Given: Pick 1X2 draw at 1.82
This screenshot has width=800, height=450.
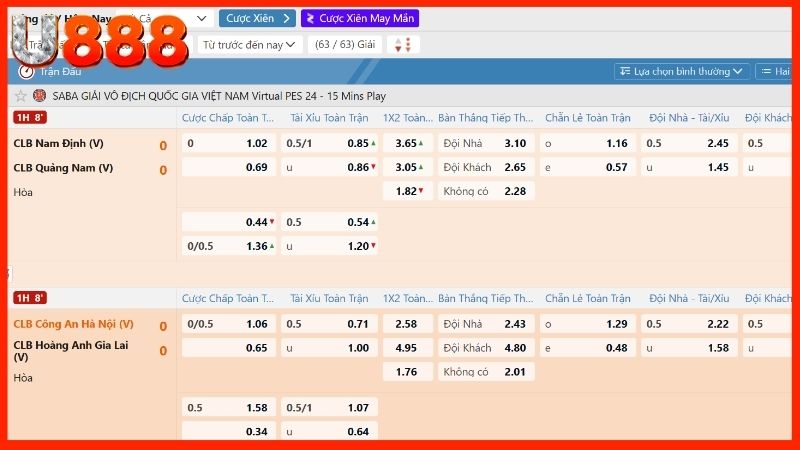Looking at the screenshot, I should pos(408,191).
